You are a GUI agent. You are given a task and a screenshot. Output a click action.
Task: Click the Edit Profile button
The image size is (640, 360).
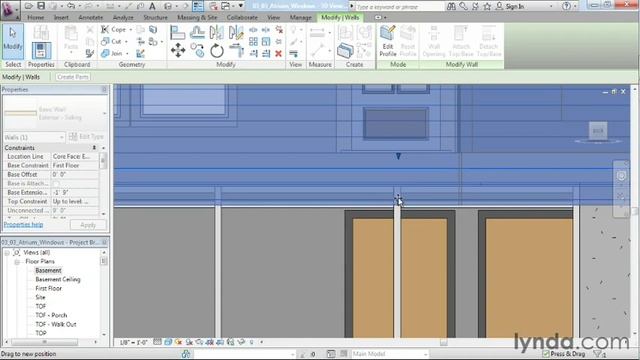click(x=387, y=41)
